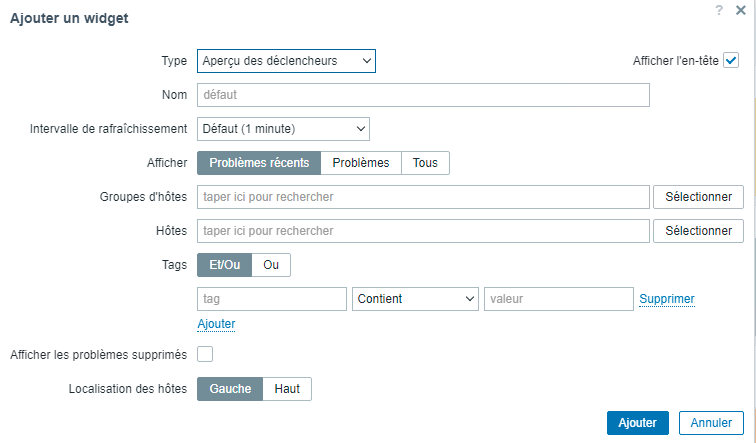Select the Tous display option
Viewport: 756px width, 443px height.
pyautogui.click(x=425, y=163)
